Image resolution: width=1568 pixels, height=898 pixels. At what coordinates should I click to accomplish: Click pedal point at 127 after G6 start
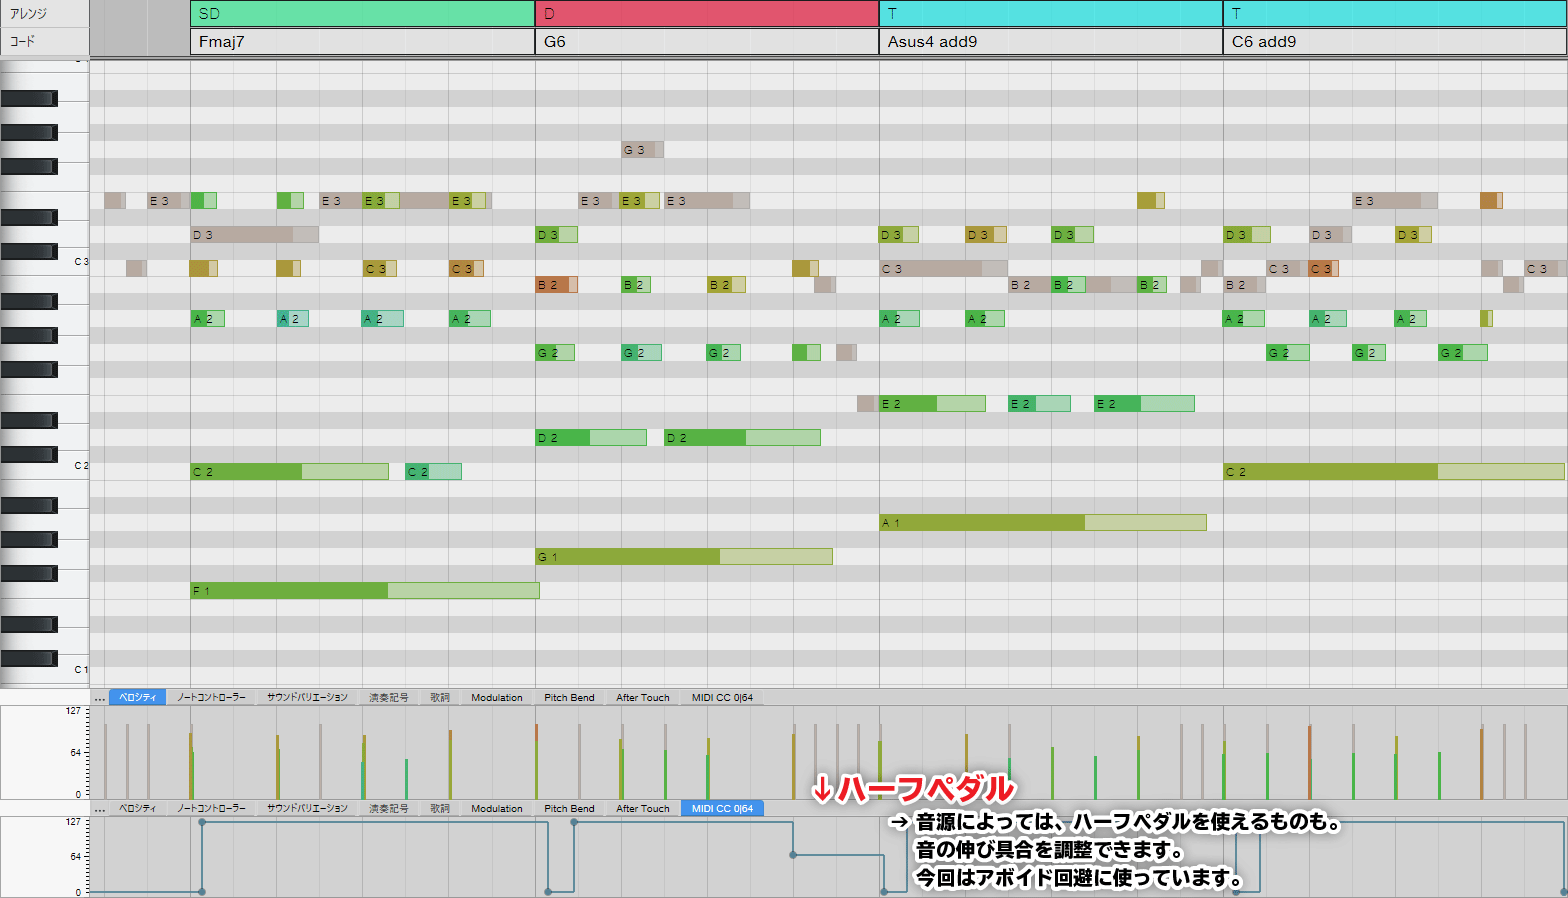pyautogui.click(x=574, y=822)
